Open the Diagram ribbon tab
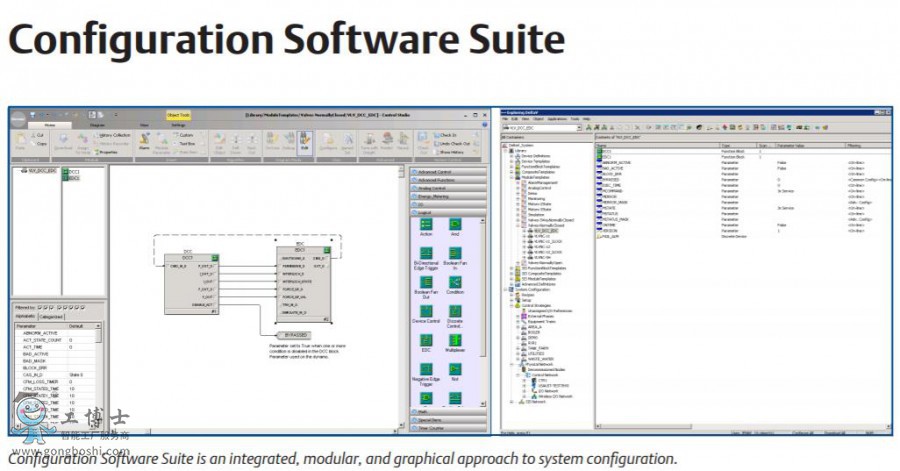 pos(91,125)
